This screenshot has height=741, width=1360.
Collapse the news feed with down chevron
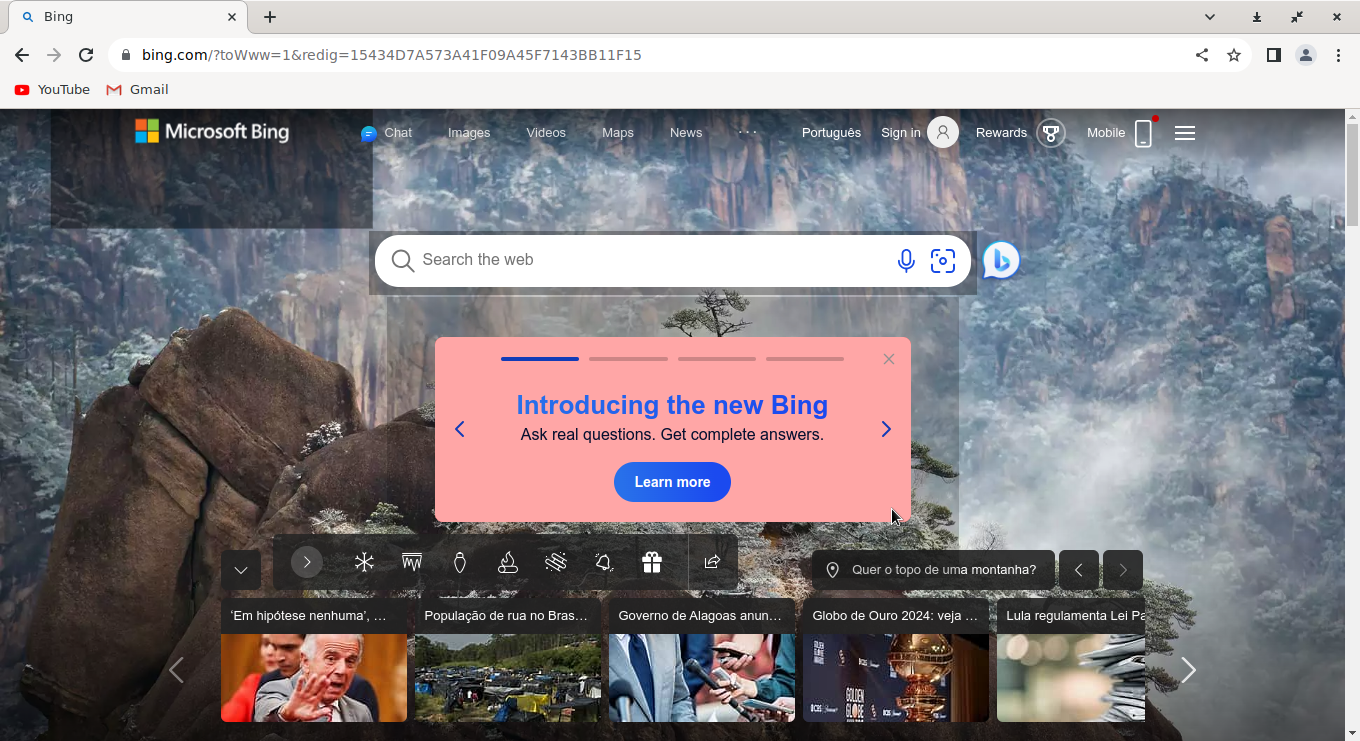click(x=241, y=570)
